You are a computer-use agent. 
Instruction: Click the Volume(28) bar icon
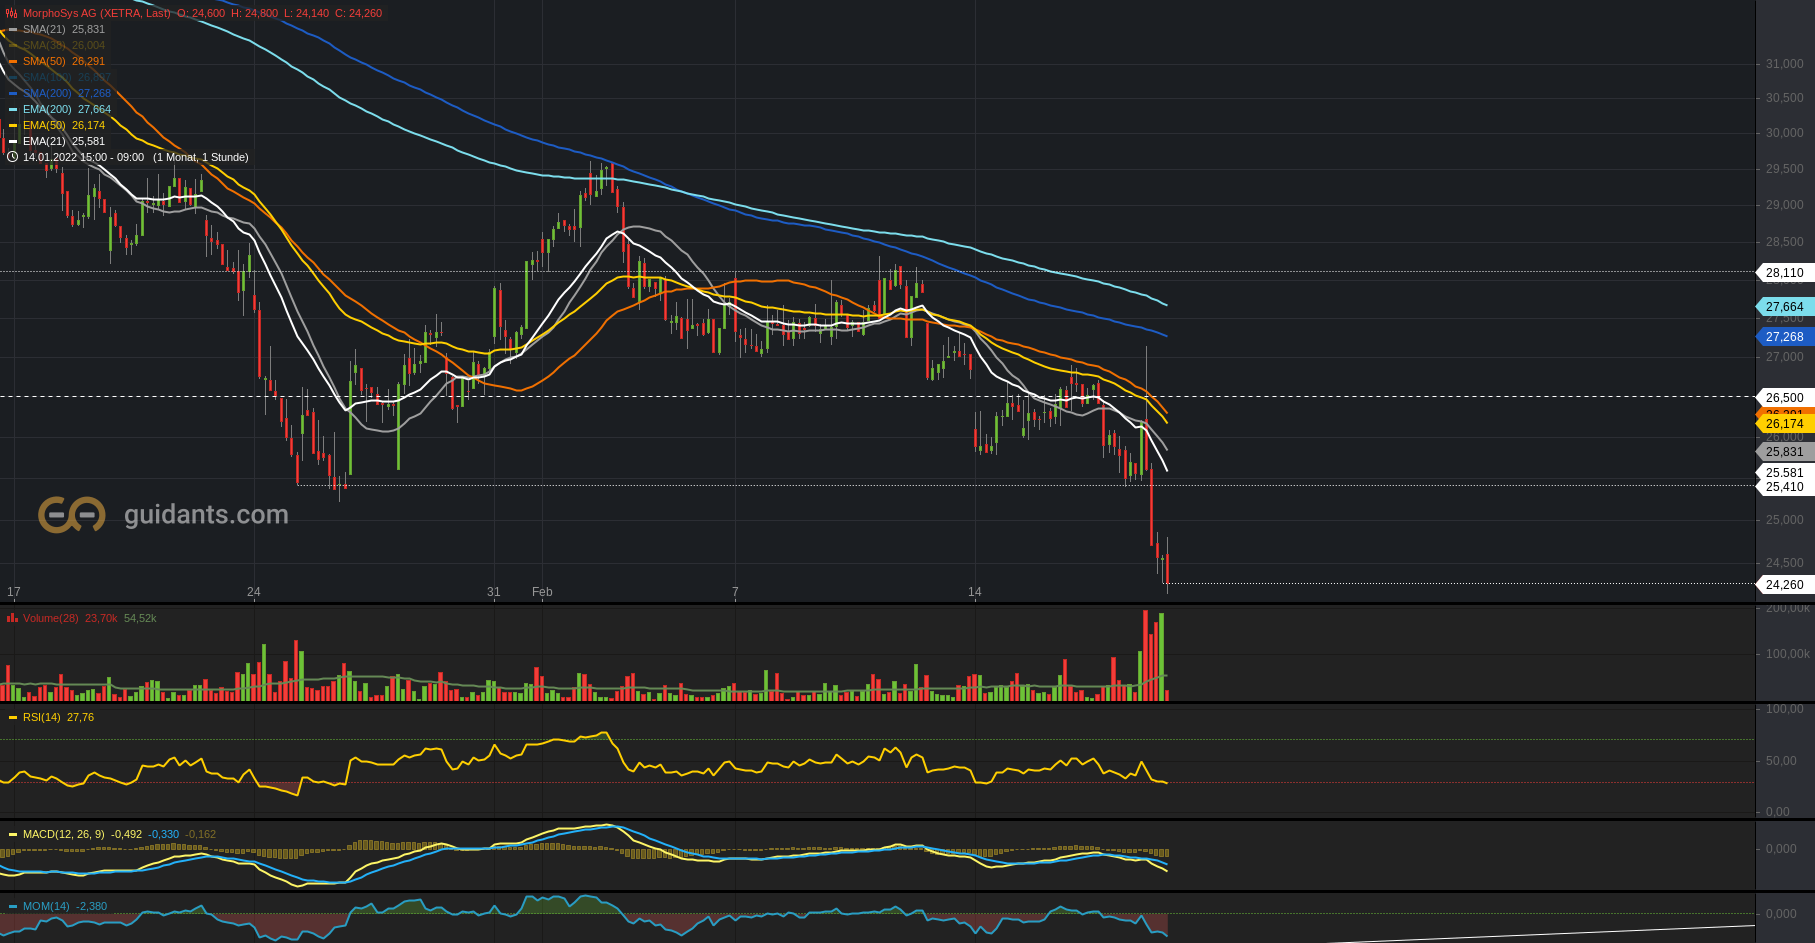[12, 618]
